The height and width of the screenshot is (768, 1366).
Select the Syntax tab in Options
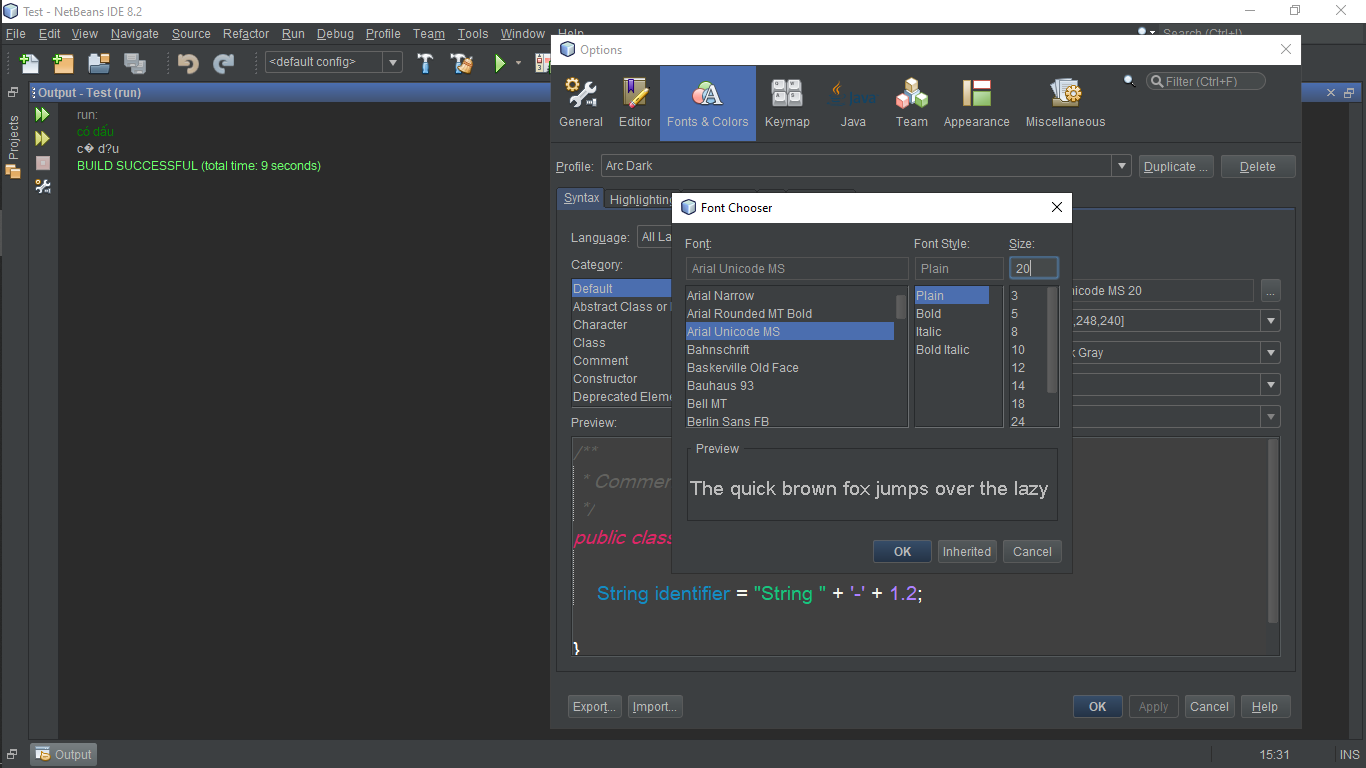(x=581, y=198)
